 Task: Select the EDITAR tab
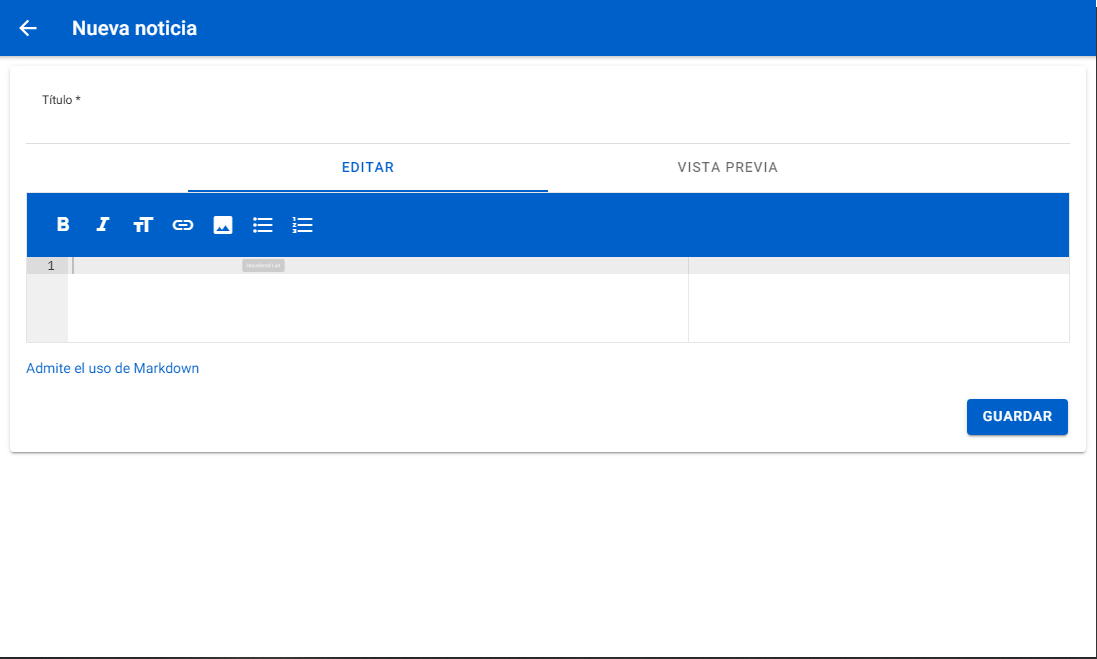[368, 167]
